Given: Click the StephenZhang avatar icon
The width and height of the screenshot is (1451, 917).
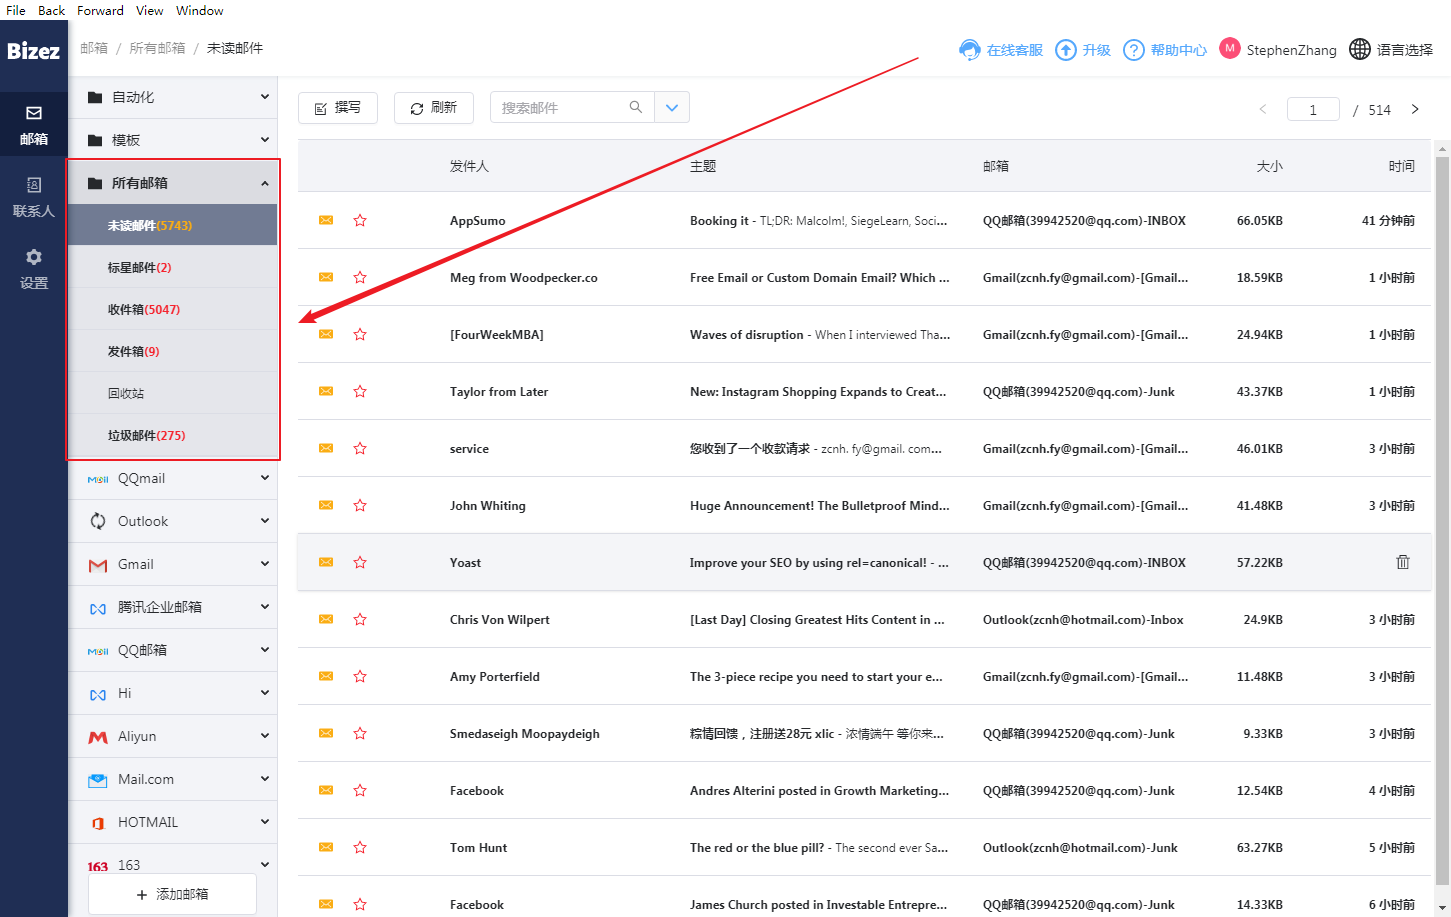Looking at the screenshot, I should 1230,48.
